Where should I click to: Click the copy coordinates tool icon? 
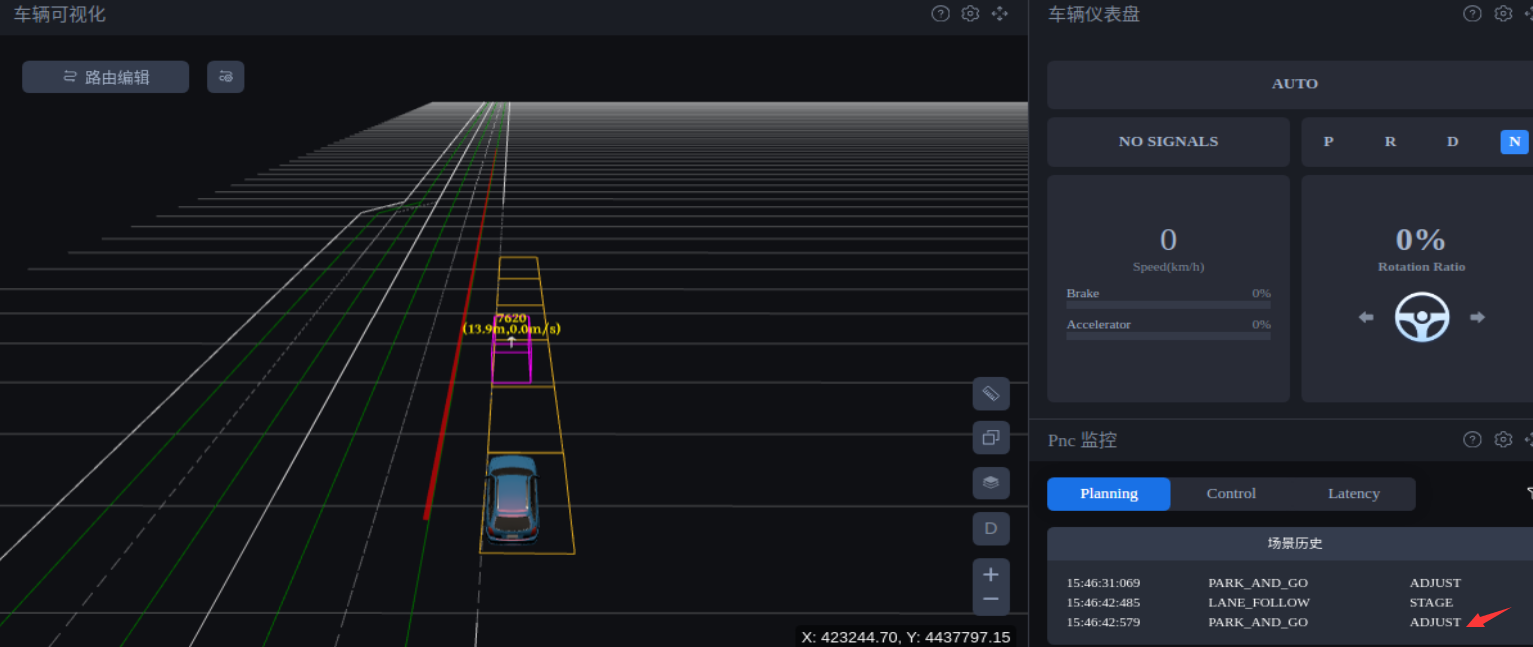point(991,438)
